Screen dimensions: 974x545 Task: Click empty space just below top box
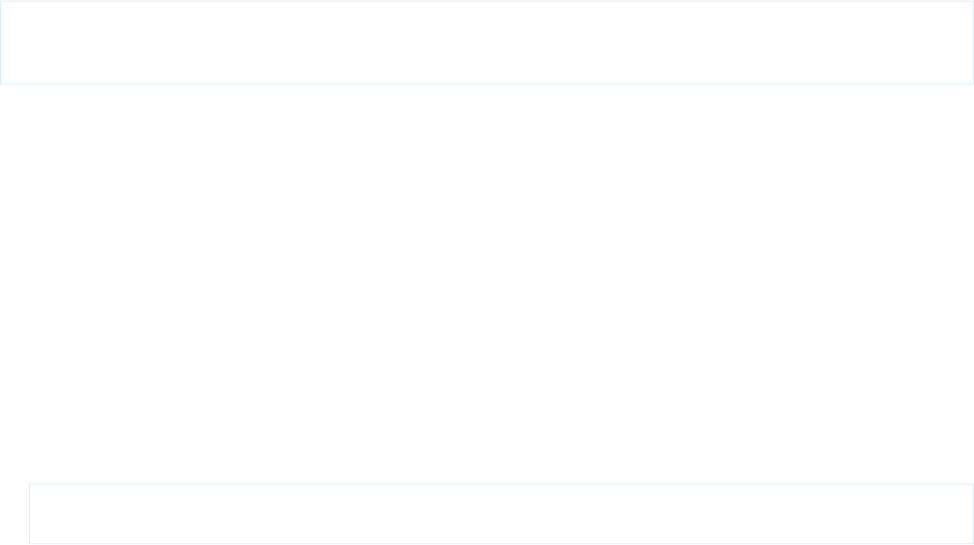click(487, 100)
